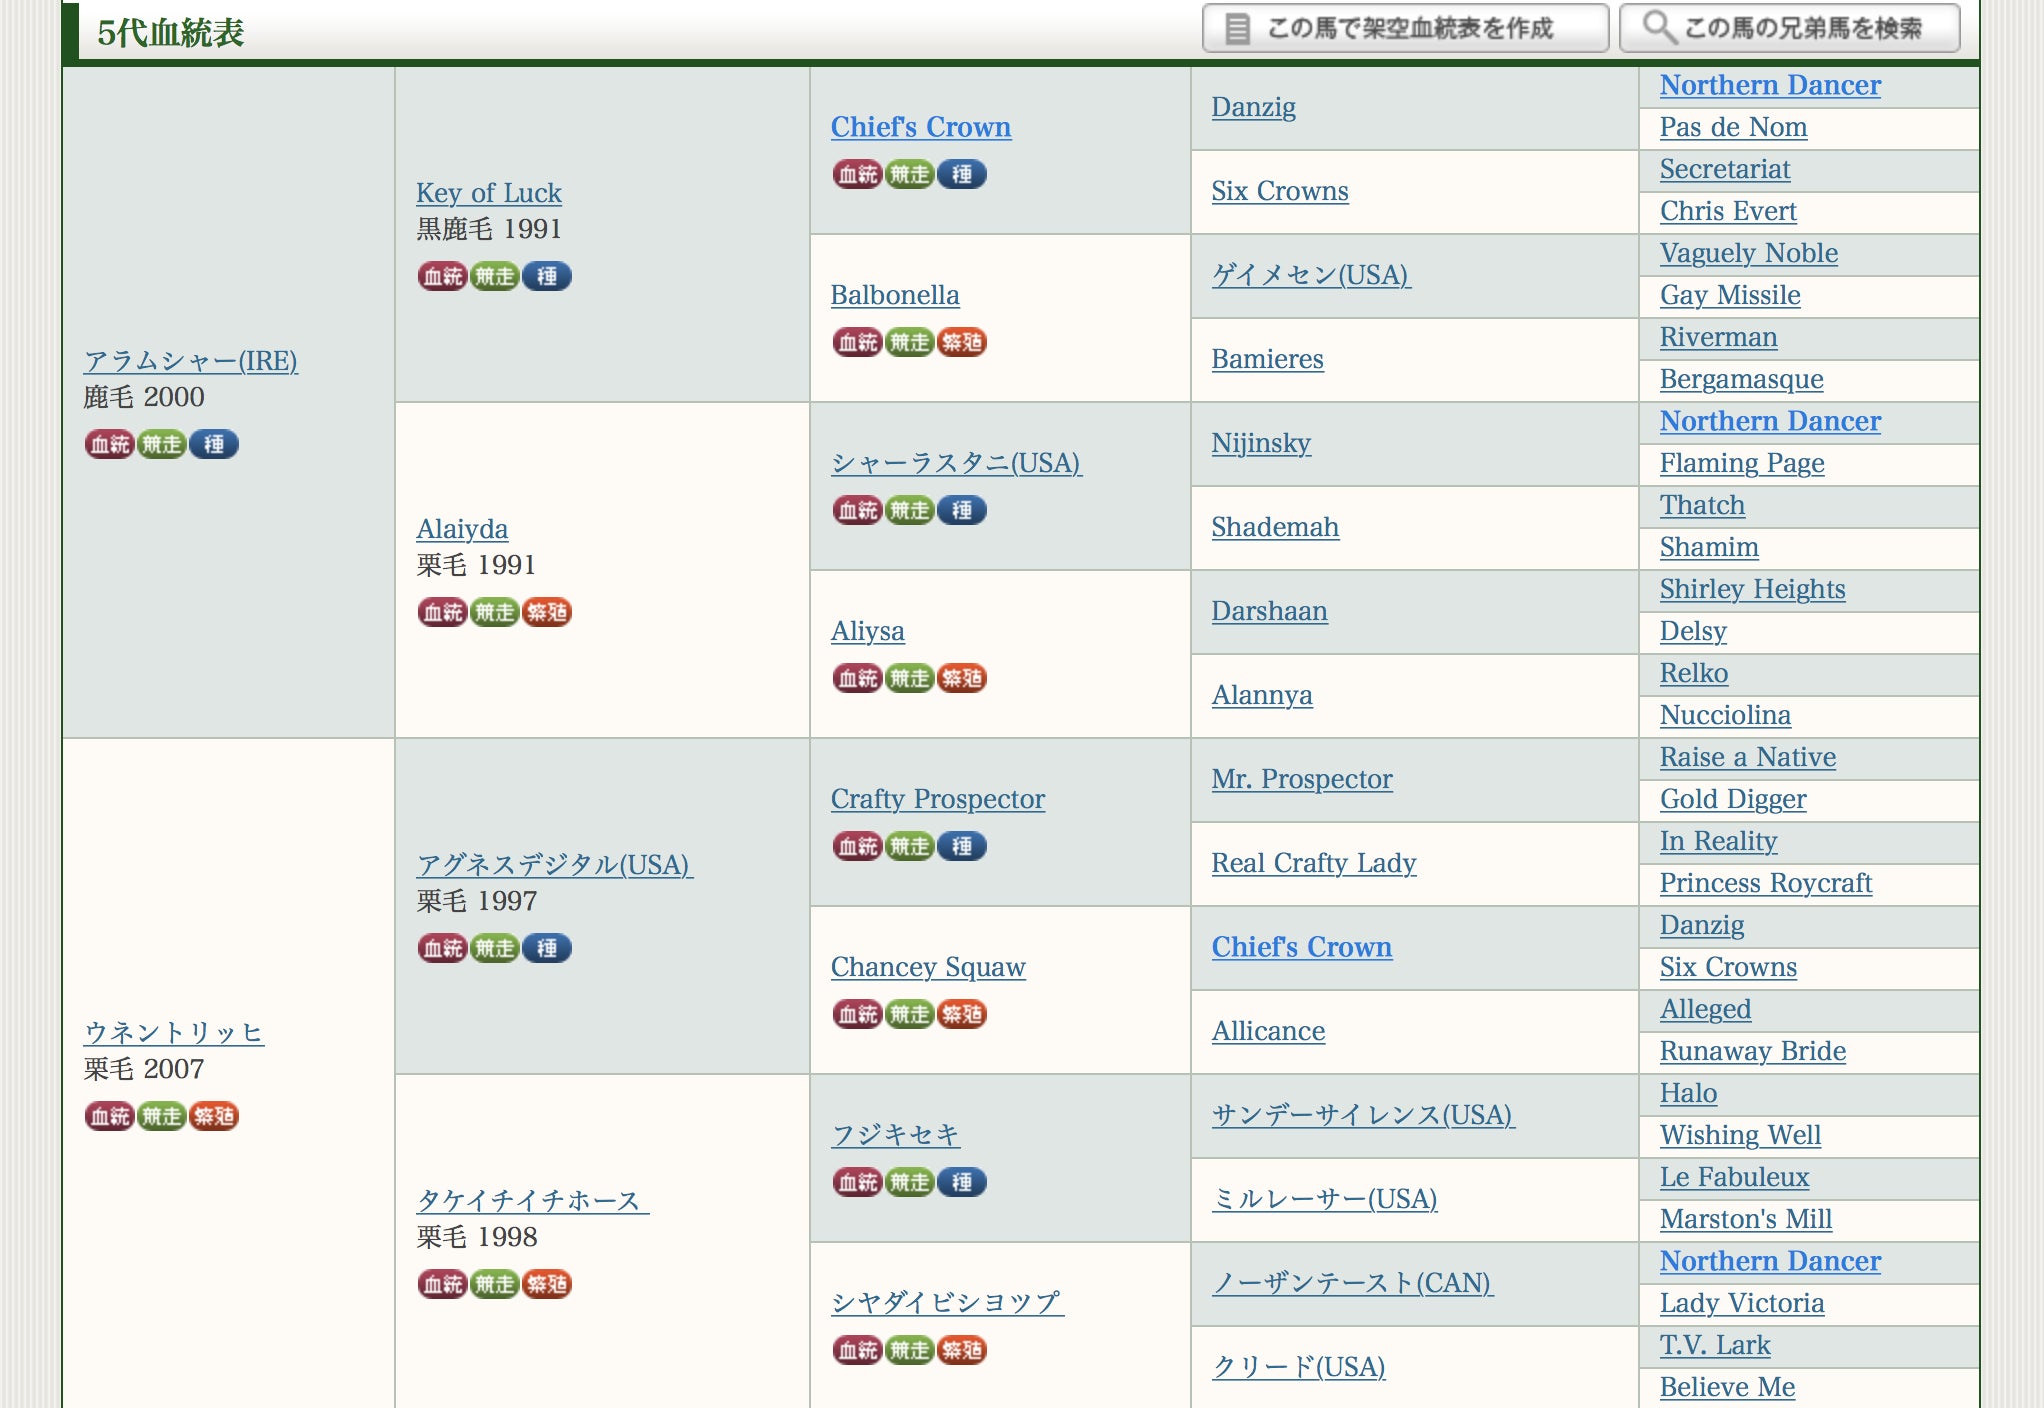Click the red 血統 icon under Key of Luck
Viewport: 2044px width, 1408px height.
[442, 276]
